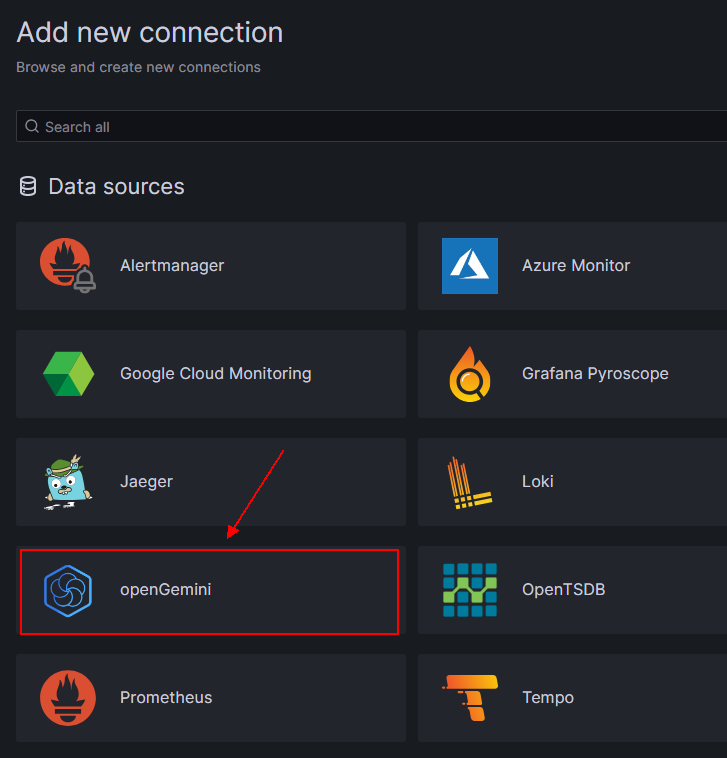Focus the Search all input field
This screenshot has height=758, width=727.
click(x=371, y=126)
